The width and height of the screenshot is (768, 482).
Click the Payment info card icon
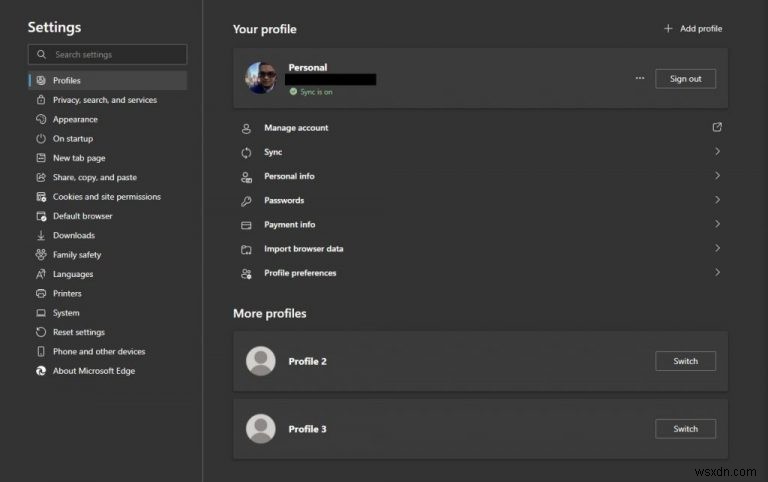click(246, 225)
